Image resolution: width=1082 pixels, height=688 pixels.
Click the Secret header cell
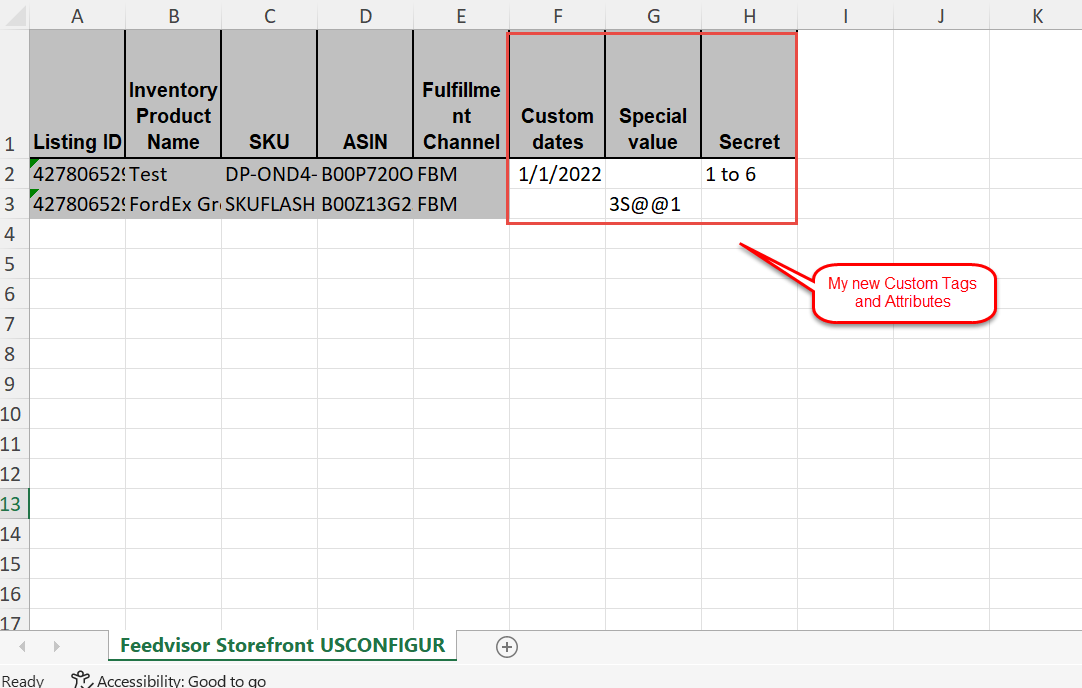coord(749,94)
